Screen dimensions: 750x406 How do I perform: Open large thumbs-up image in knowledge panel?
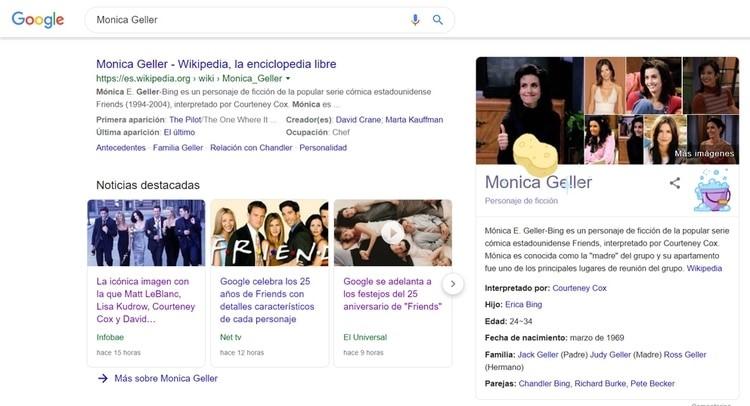point(529,110)
